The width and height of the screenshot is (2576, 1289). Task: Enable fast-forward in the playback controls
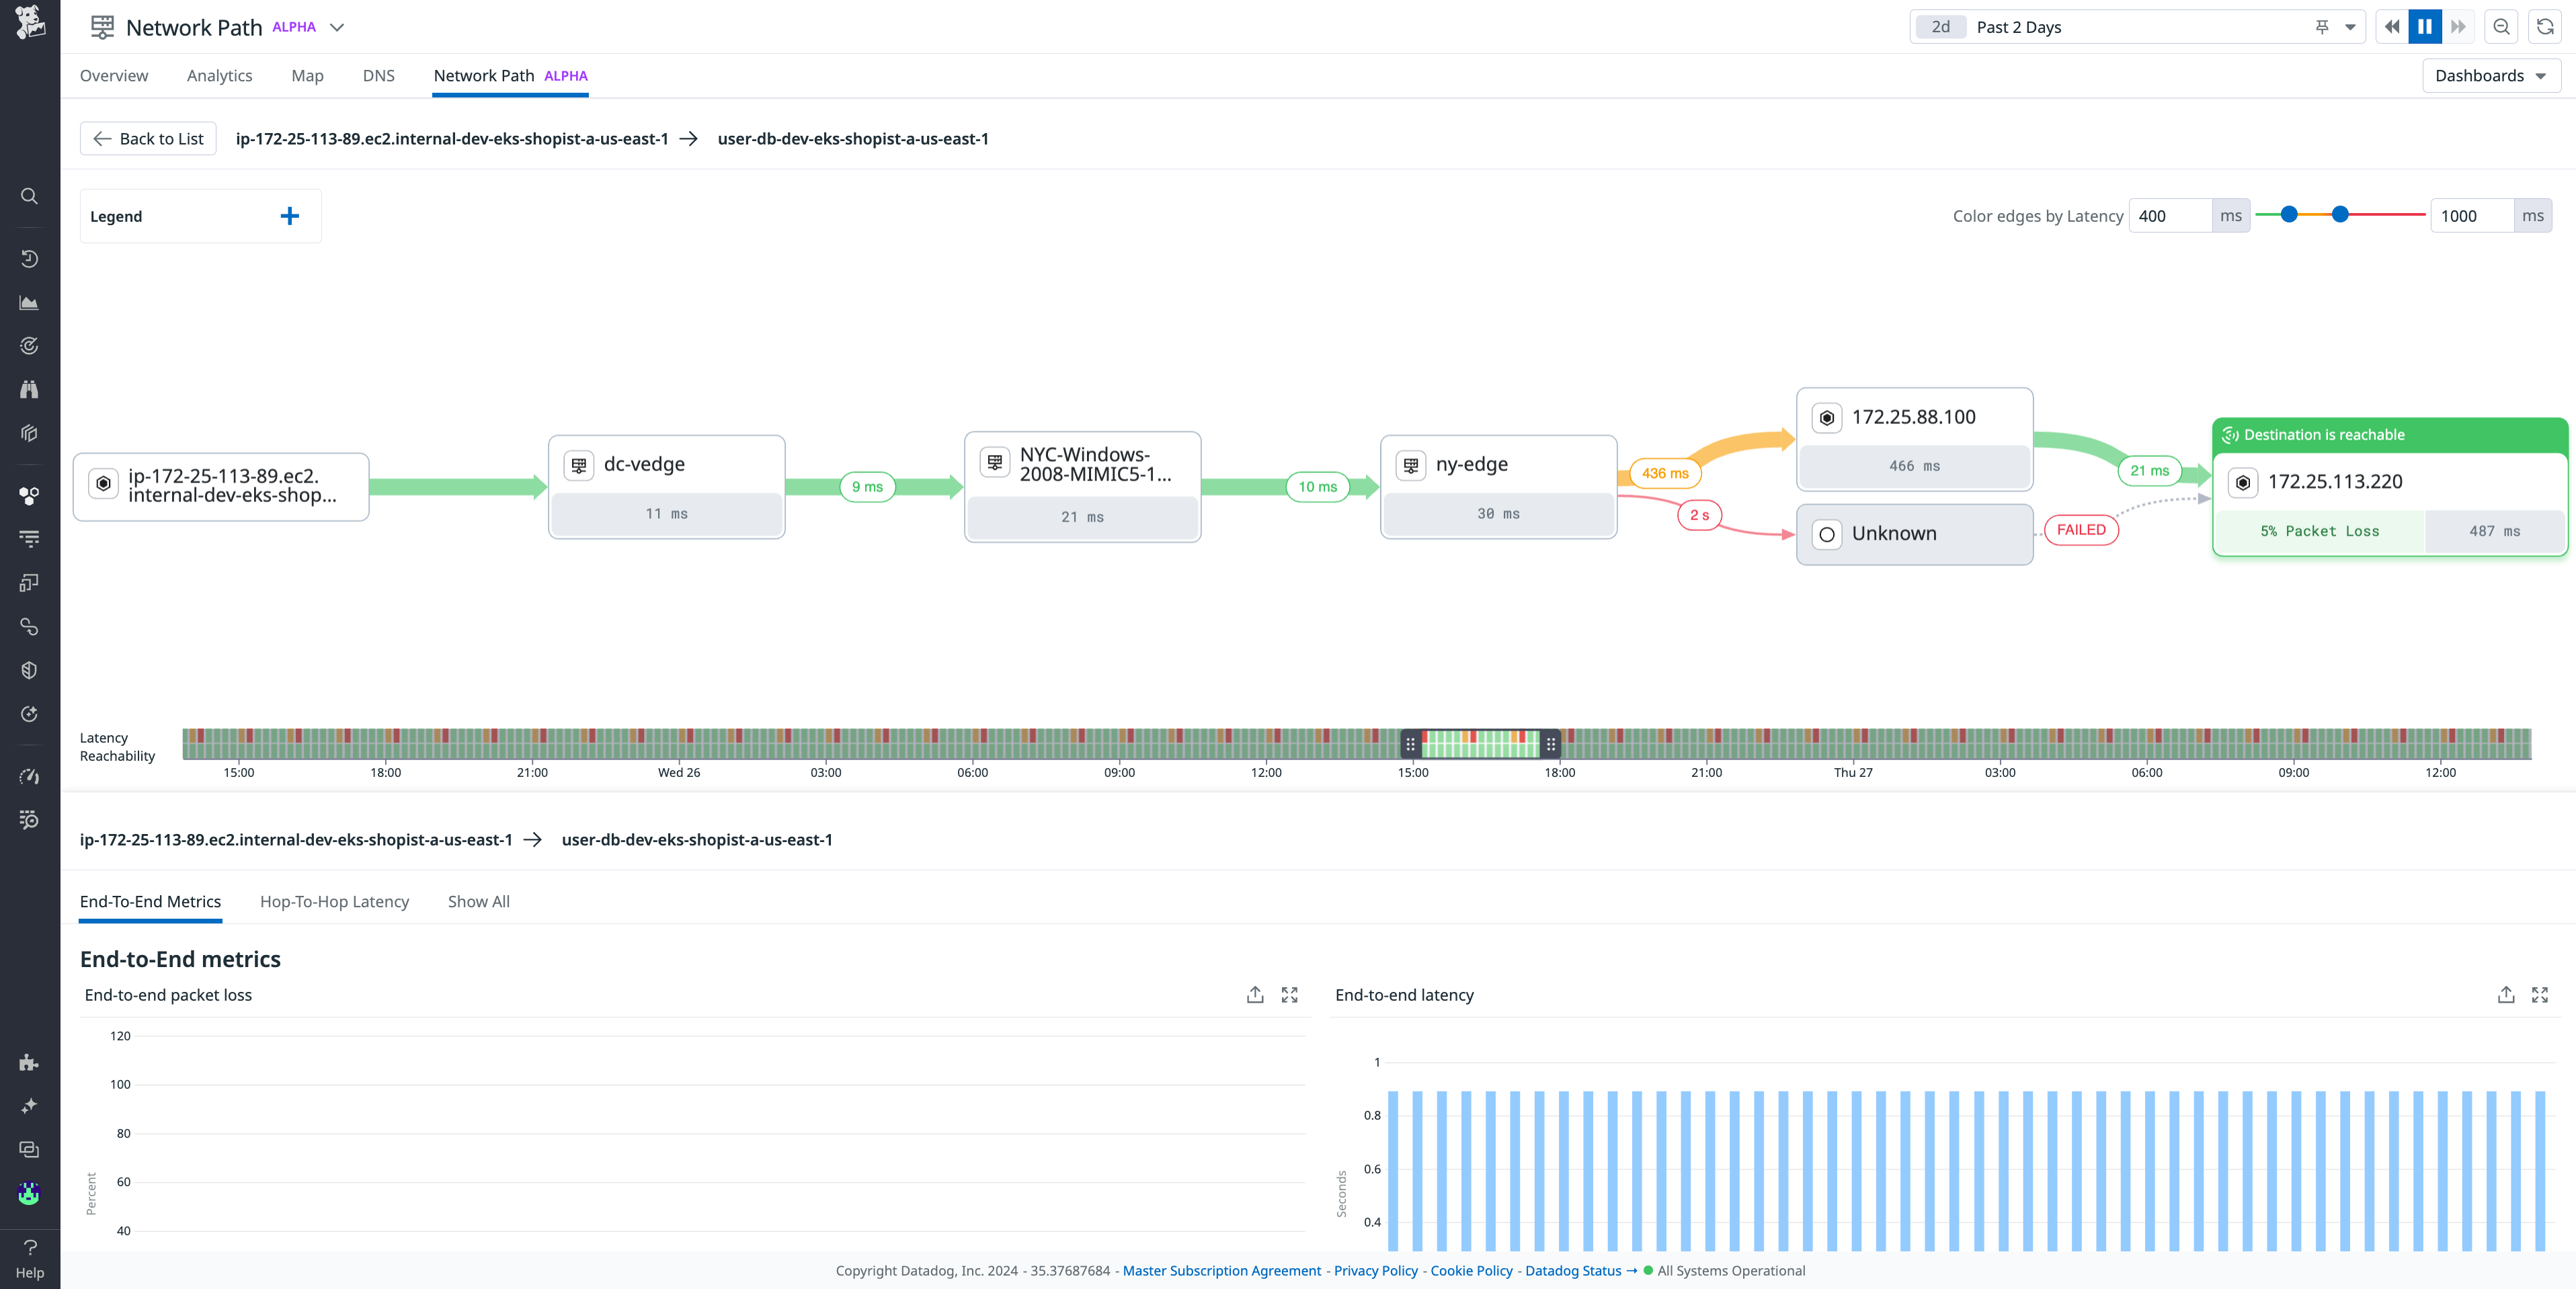click(2459, 27)
